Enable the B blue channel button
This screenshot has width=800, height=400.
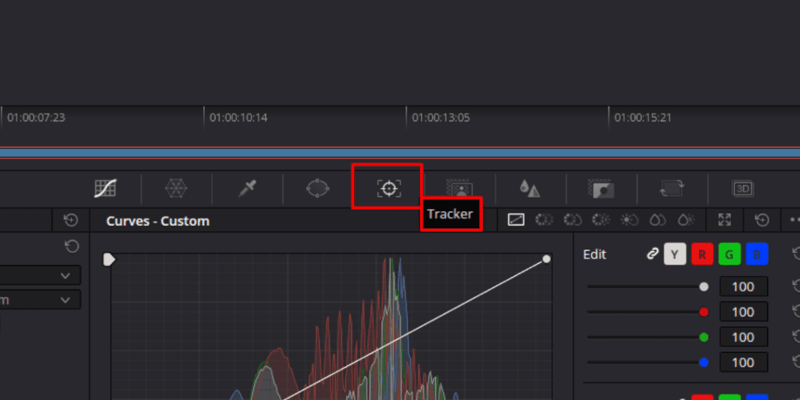pyautogui.click(x=757, y=255)
